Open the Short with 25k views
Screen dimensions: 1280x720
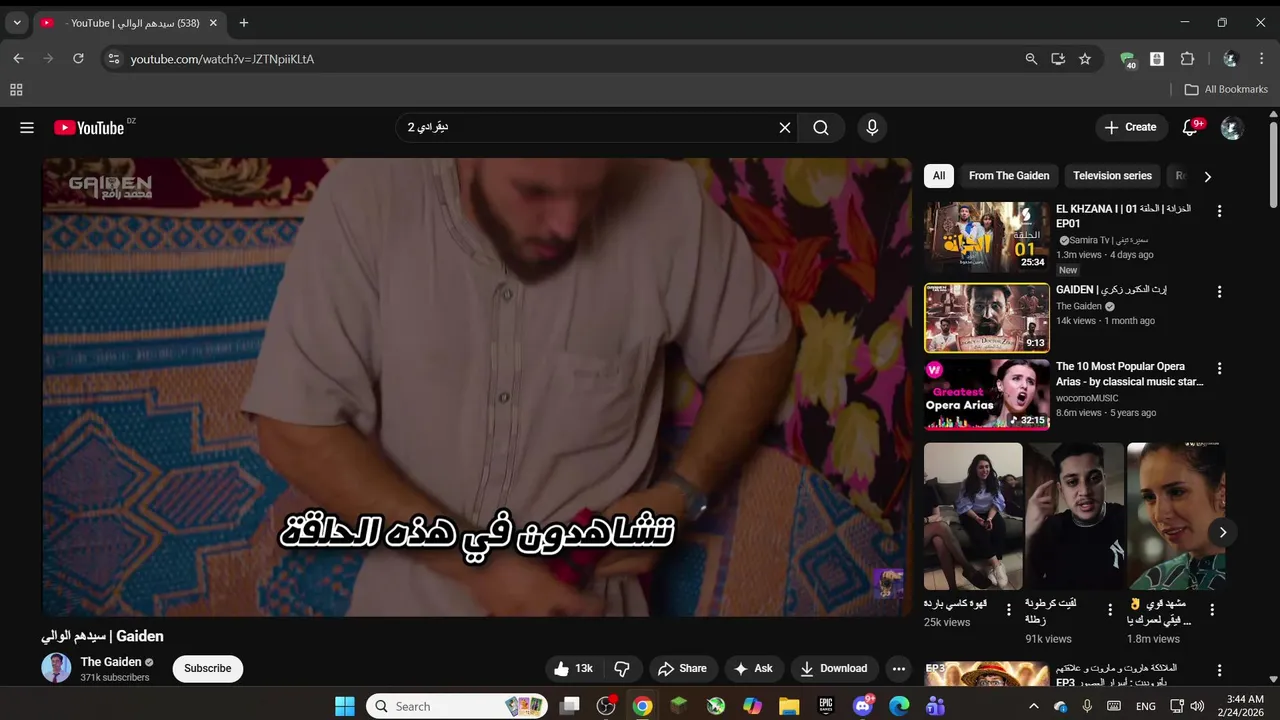click(x=973, y=516)
